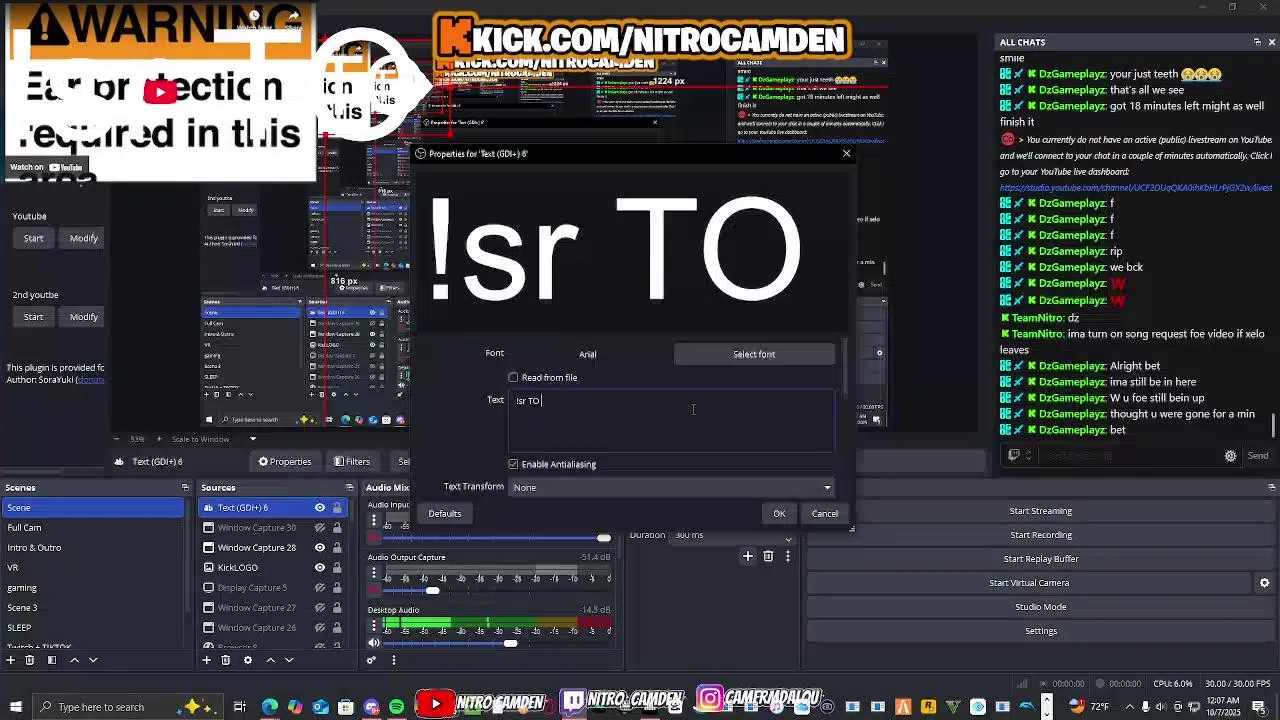Select the Intro & Outro scene
The image size is (1280, 720).
[93, 548]
